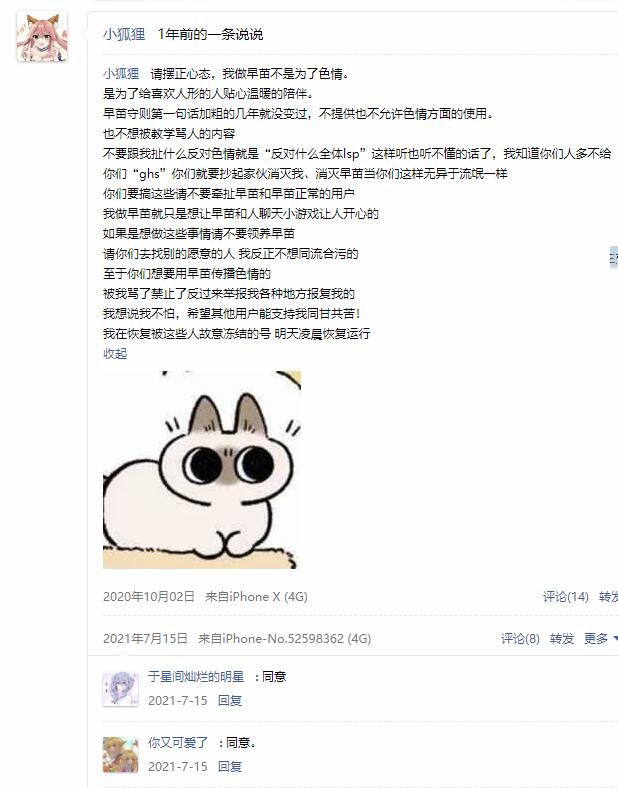Expand the 更多 dropdown arrow
Screen dimensions: 618x788
(614, 639)
